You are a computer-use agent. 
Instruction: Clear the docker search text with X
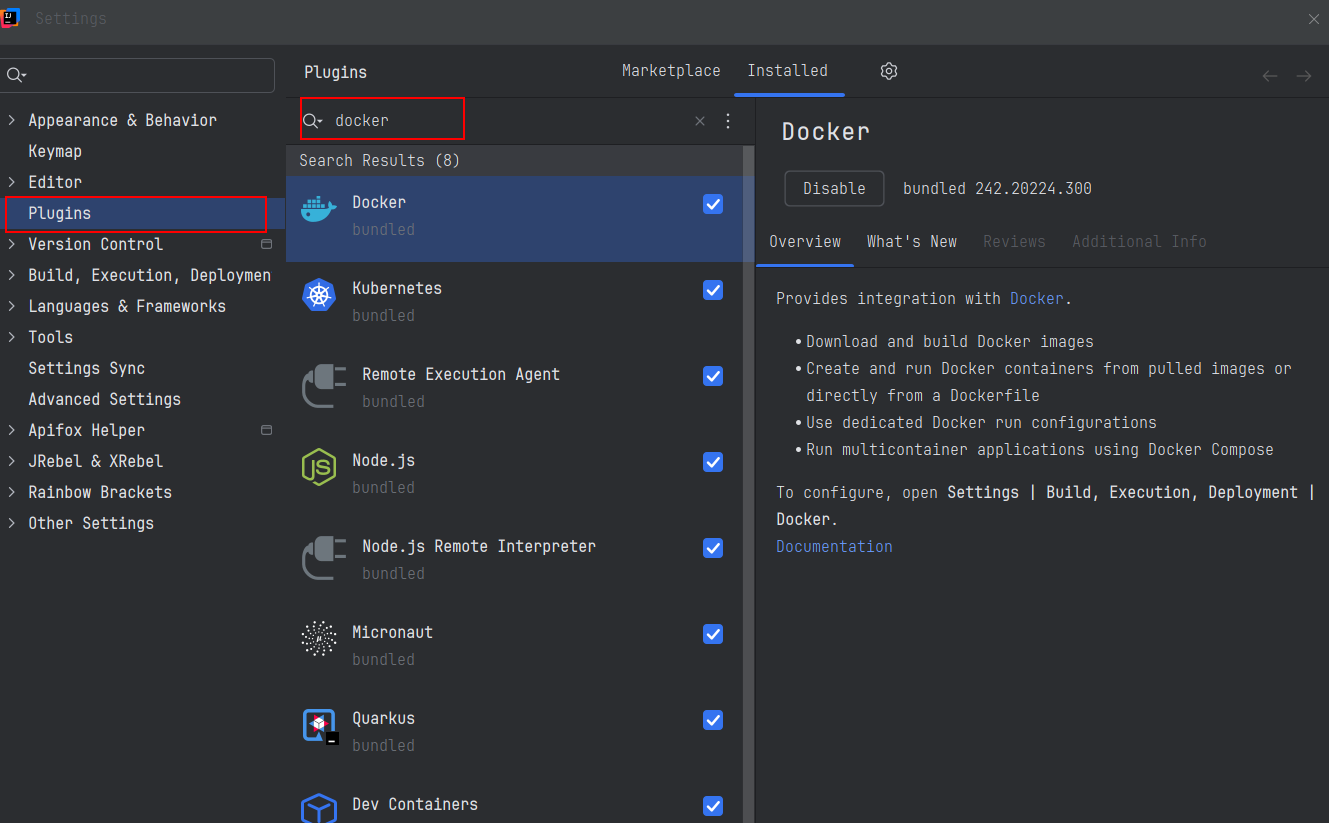700,121
